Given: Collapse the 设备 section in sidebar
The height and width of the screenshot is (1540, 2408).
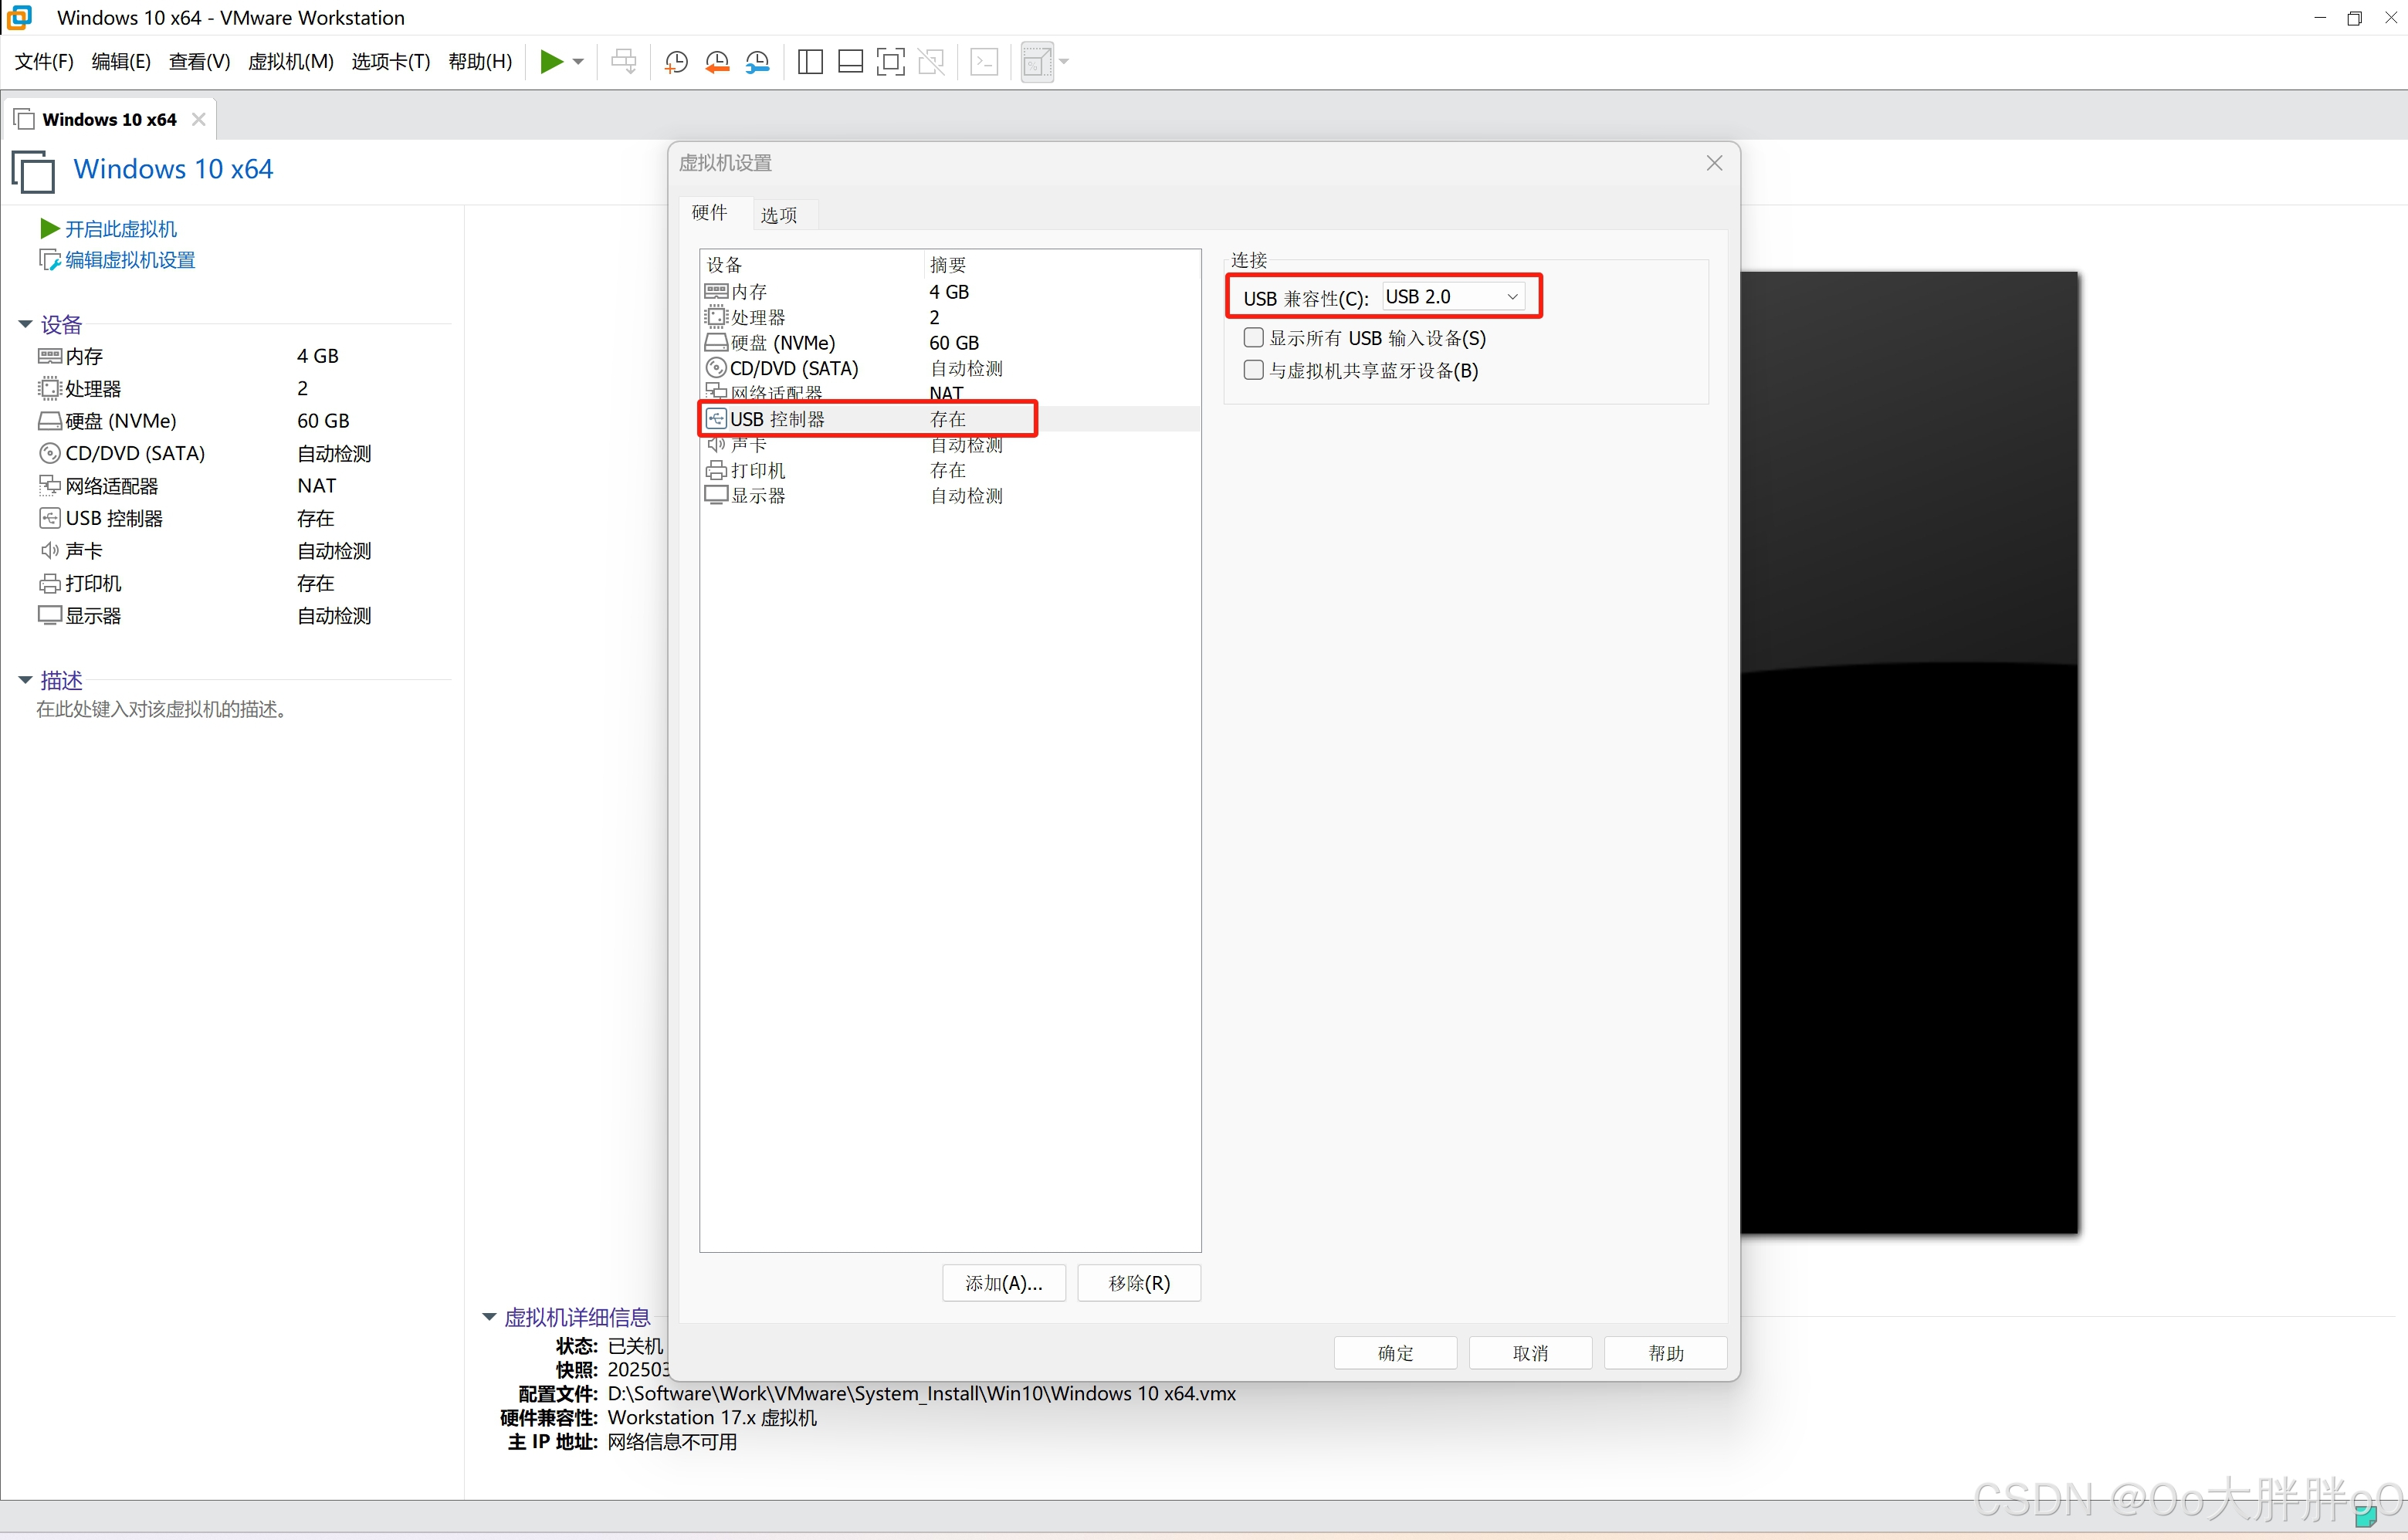Looking at the screenshot, I should pos(25,324).
